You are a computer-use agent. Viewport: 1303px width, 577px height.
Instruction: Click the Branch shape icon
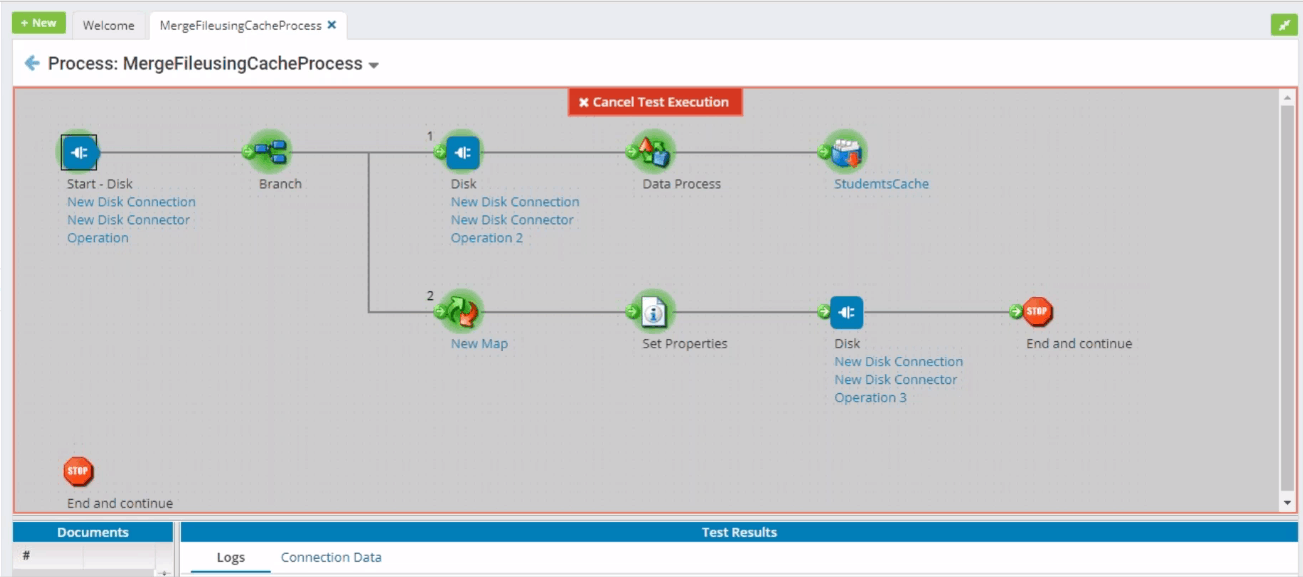[x=271, y=153]
